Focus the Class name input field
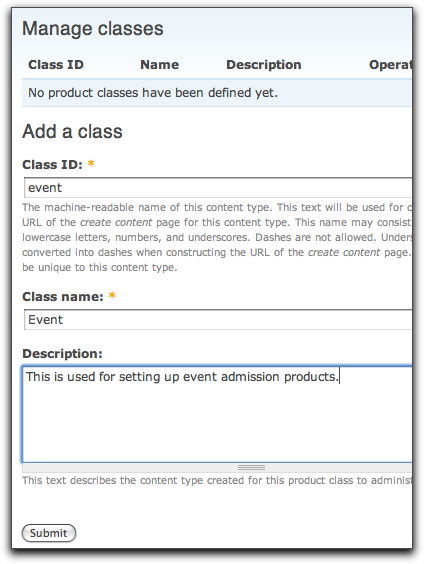 click(218, 319)
